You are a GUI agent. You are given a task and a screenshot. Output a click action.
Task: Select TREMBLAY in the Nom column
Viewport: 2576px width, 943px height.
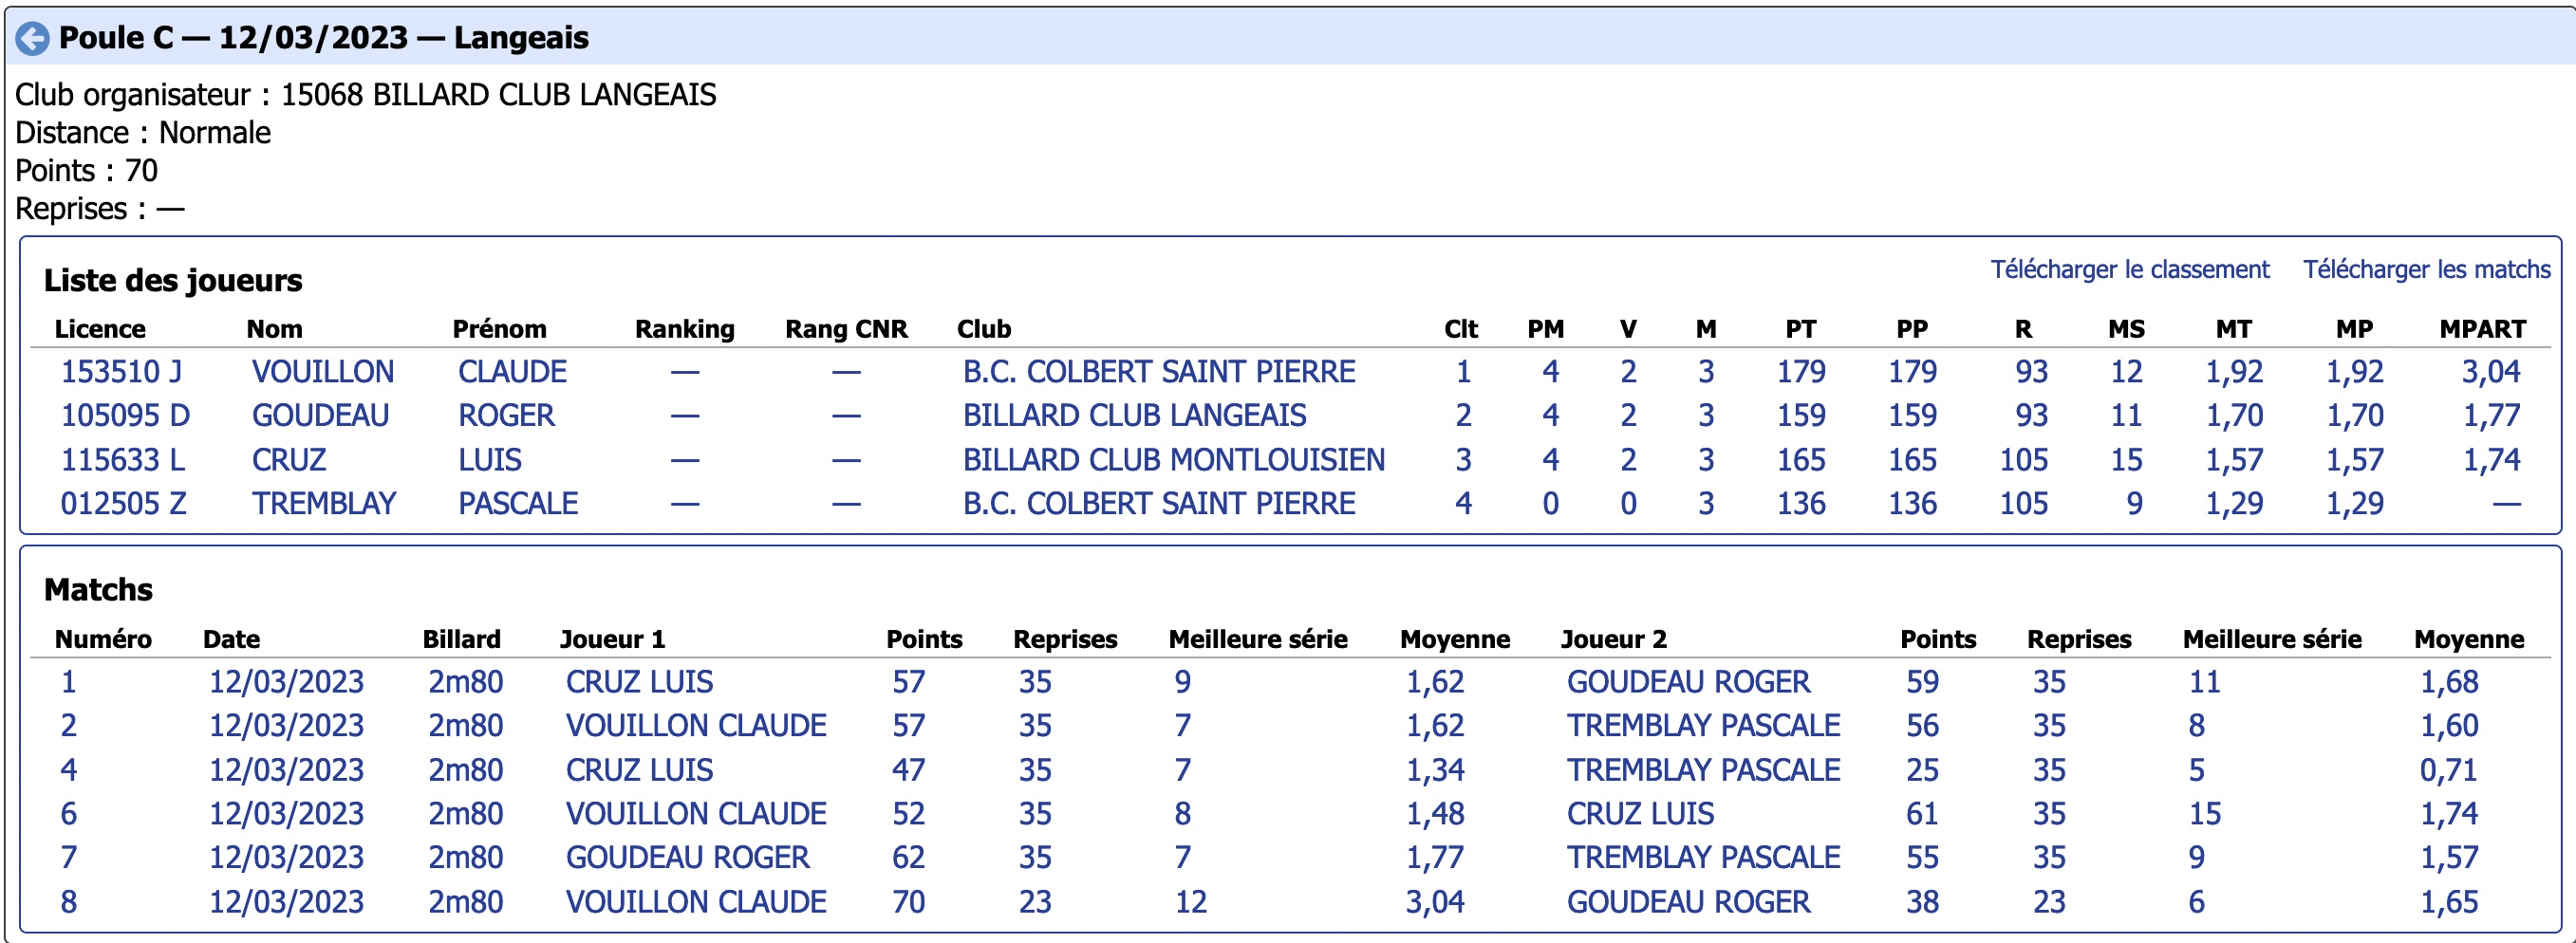(323, 504)
